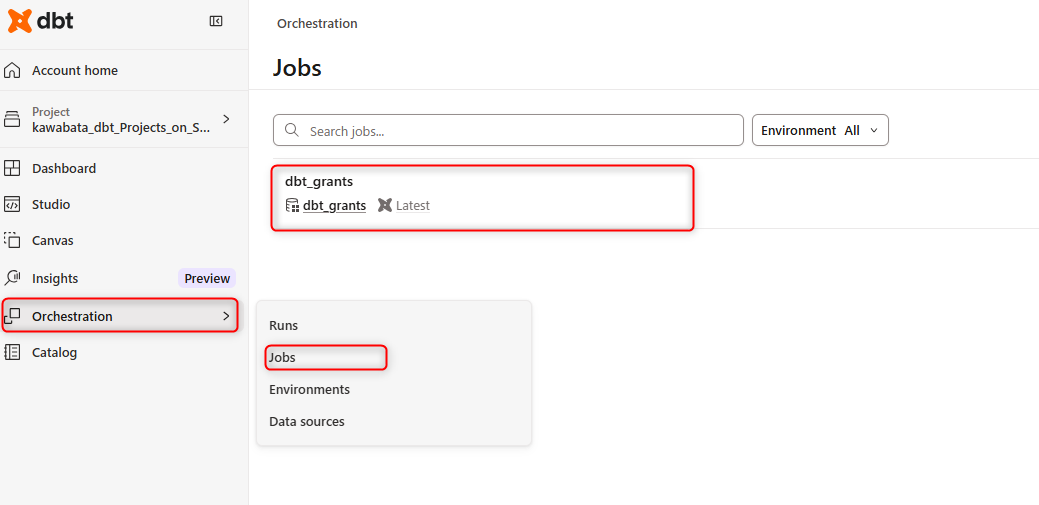Open the dbt_grants environment link
Screen dimensions: 1039x505
[x=334, y=205]
